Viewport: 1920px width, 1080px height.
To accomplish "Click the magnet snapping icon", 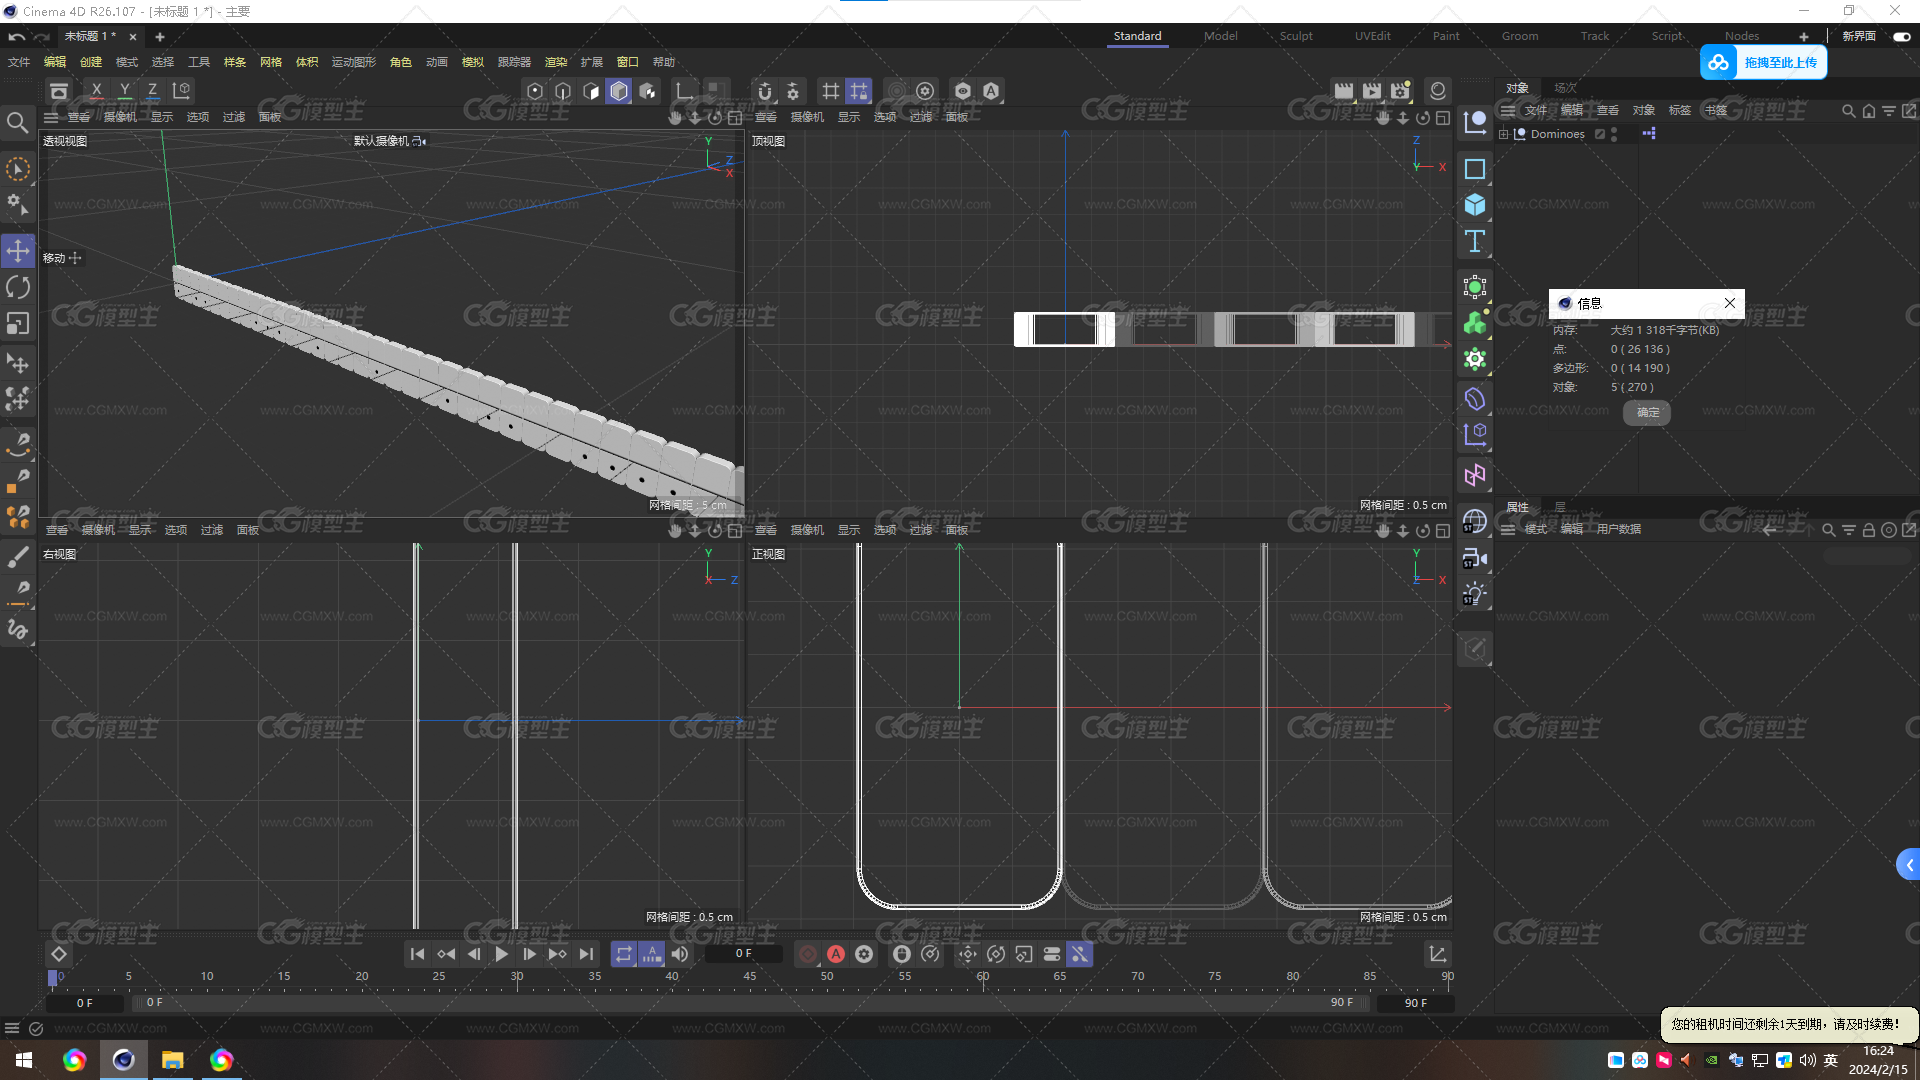I will coord(765,91).
